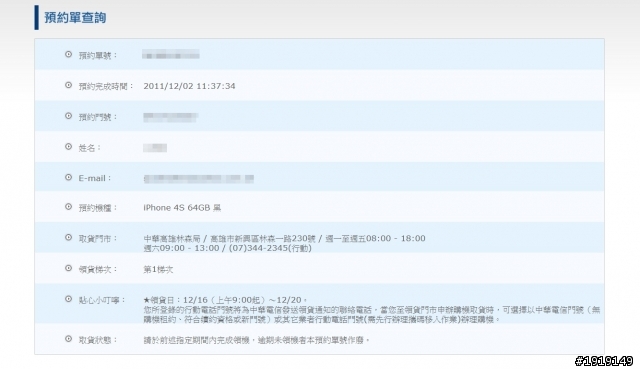640x369 pixels.
Task: Click the timestamp 2011/12/02 11:37:34
Action: [189, 86]
